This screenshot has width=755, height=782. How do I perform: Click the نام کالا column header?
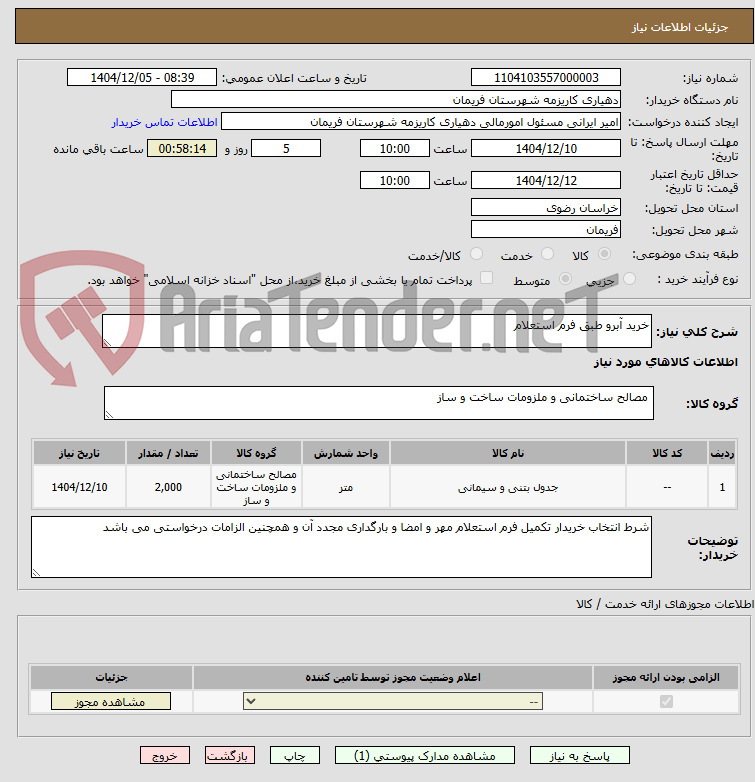tap(508, 453)
